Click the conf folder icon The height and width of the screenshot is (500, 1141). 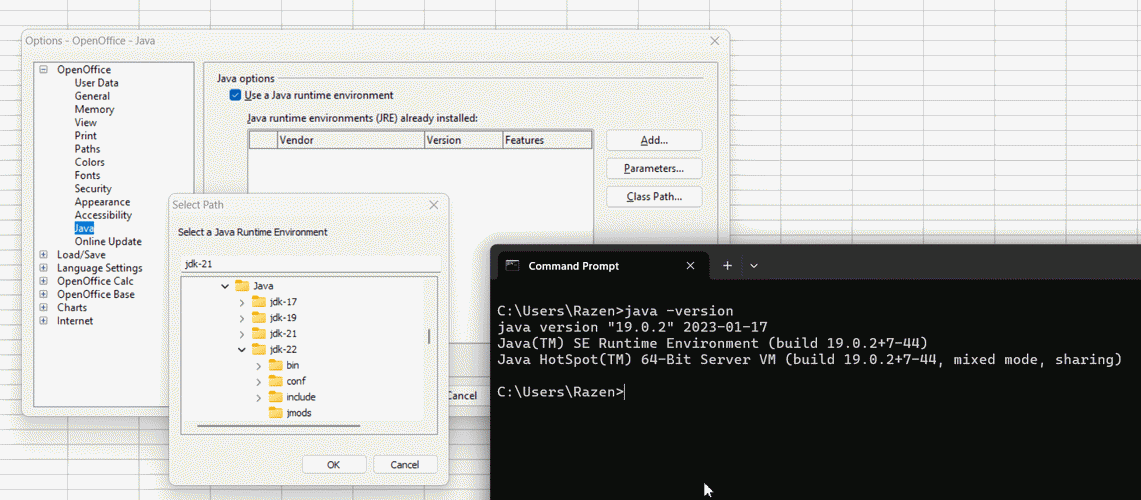point(276,381)
